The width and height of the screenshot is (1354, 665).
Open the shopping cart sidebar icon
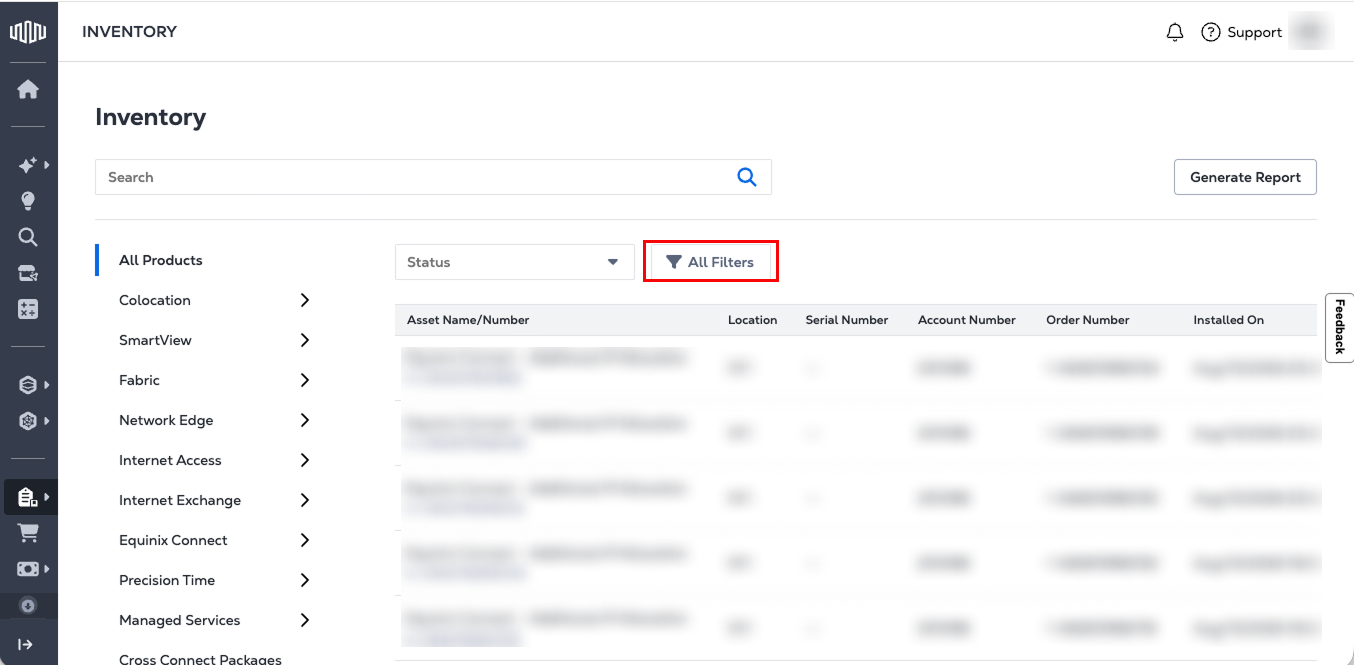click(28, 533)
